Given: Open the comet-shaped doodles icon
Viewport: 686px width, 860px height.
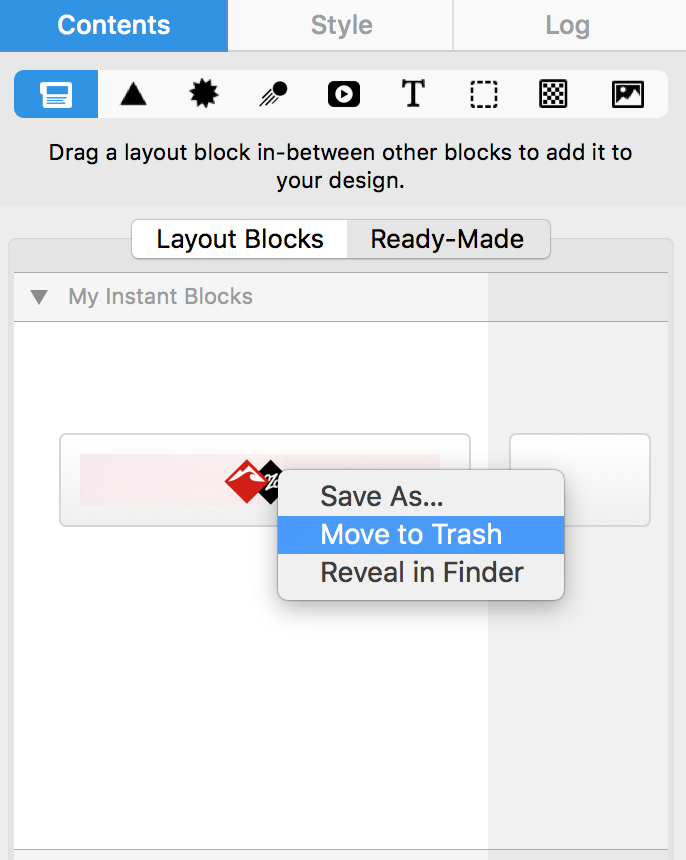Looking at the screenshot, I should tap(274, 94).
